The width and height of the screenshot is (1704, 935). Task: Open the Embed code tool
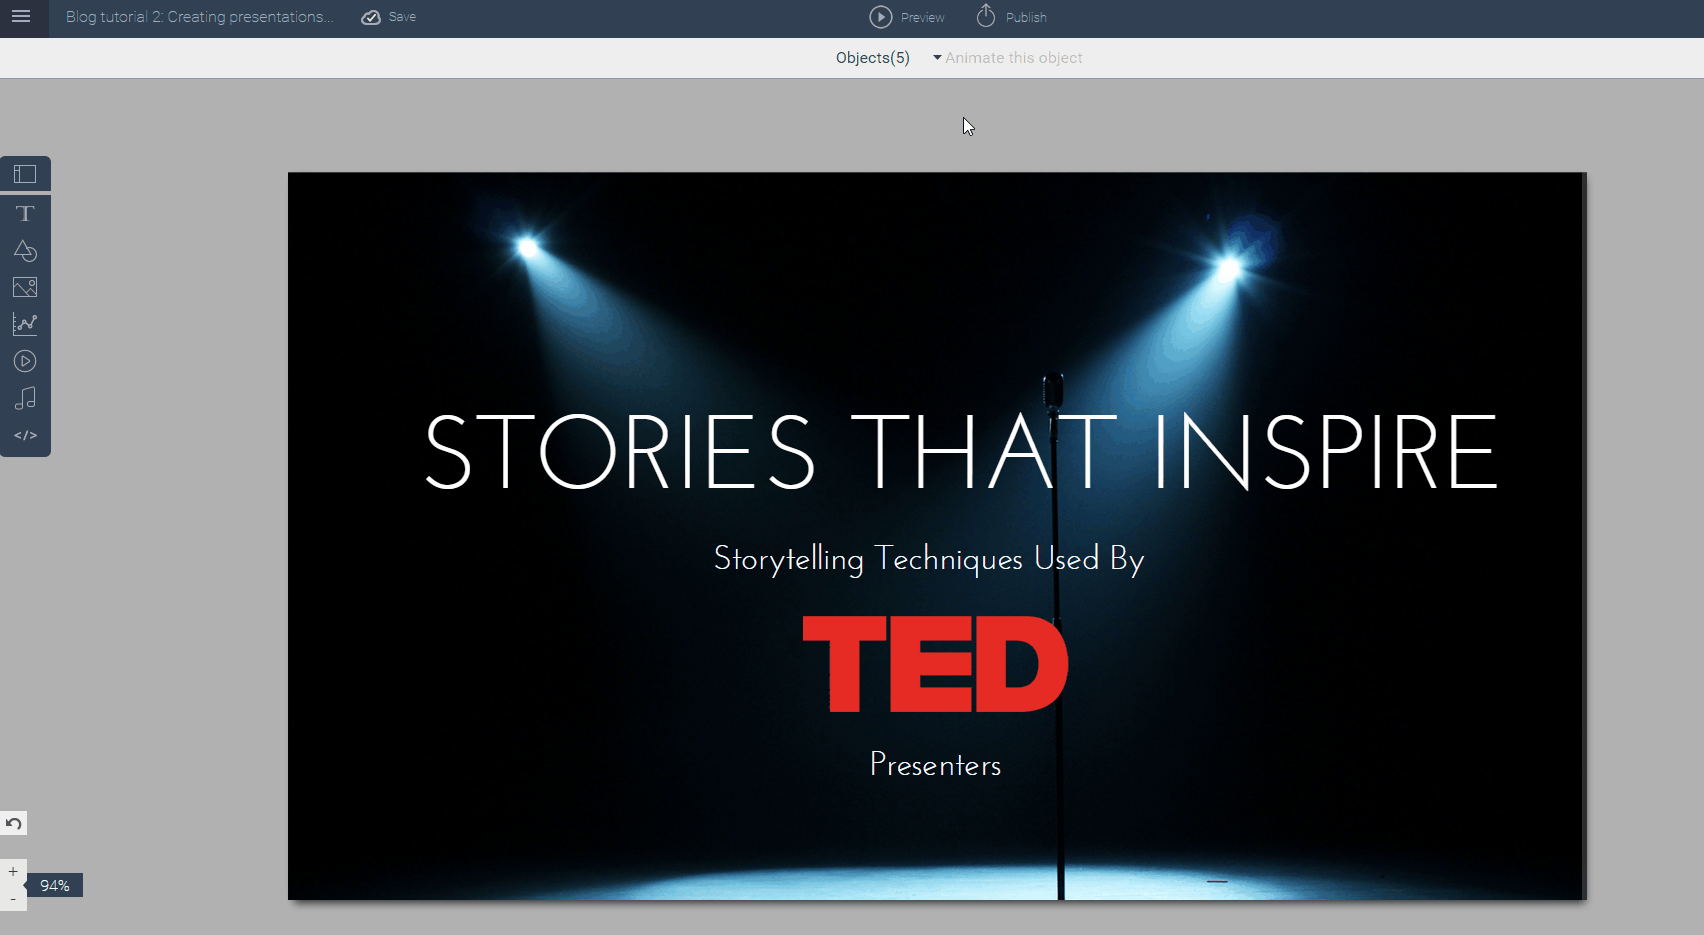[25, 435]
